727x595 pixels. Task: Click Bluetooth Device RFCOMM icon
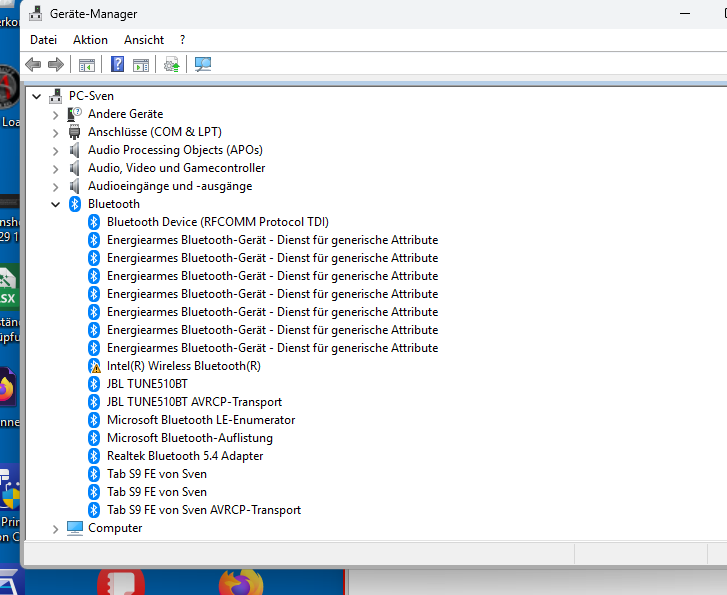coord(94,222)
